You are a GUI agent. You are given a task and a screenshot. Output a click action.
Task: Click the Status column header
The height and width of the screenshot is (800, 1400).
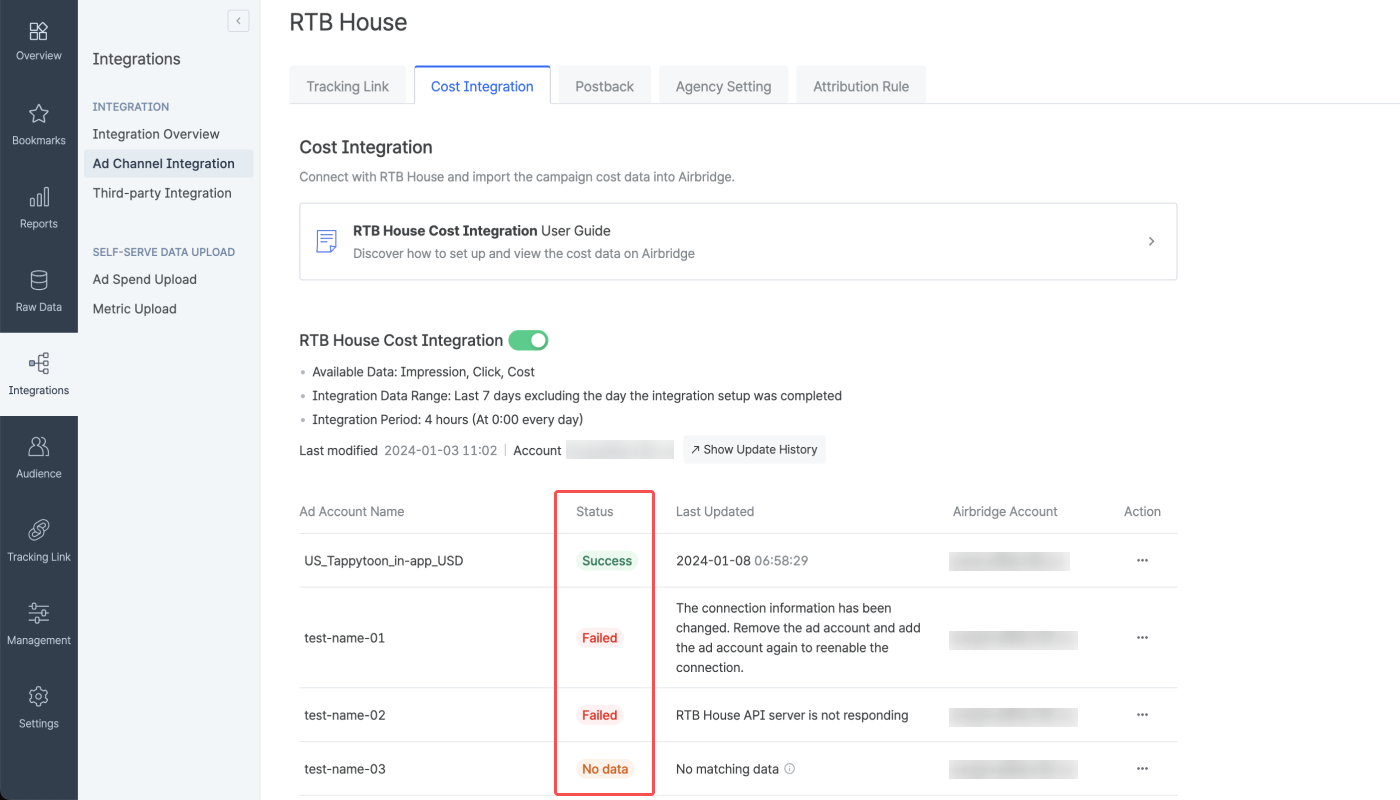click(594, 511)
